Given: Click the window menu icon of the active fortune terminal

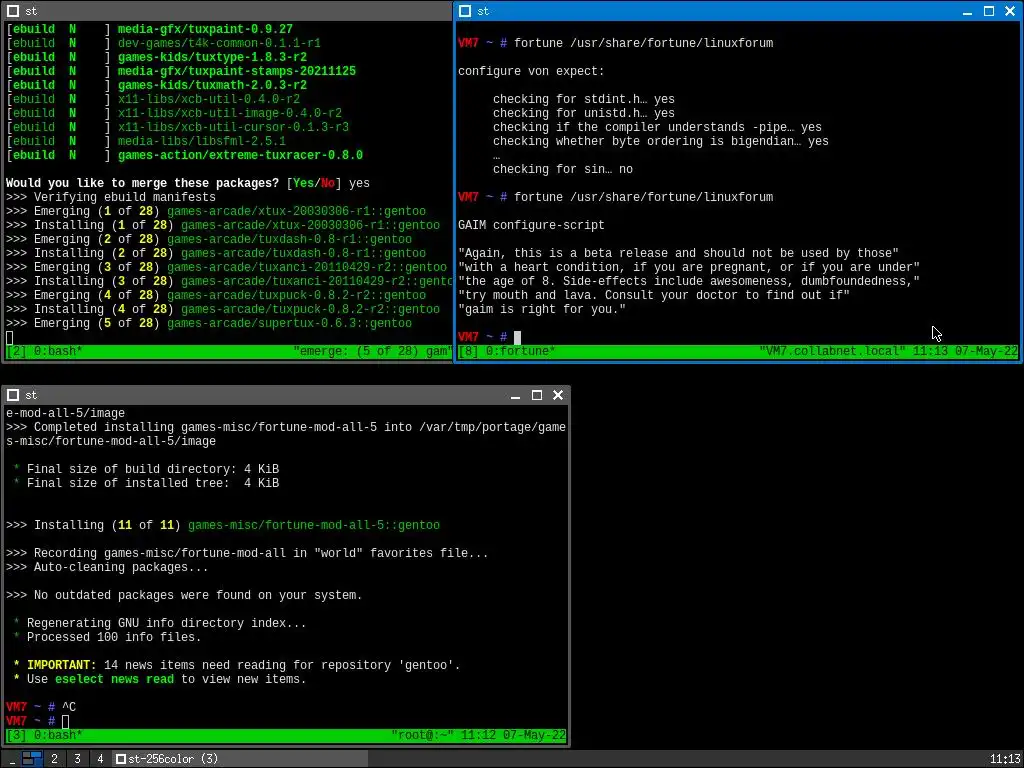Looking at the screenshot, I should [x=464, y=10].
